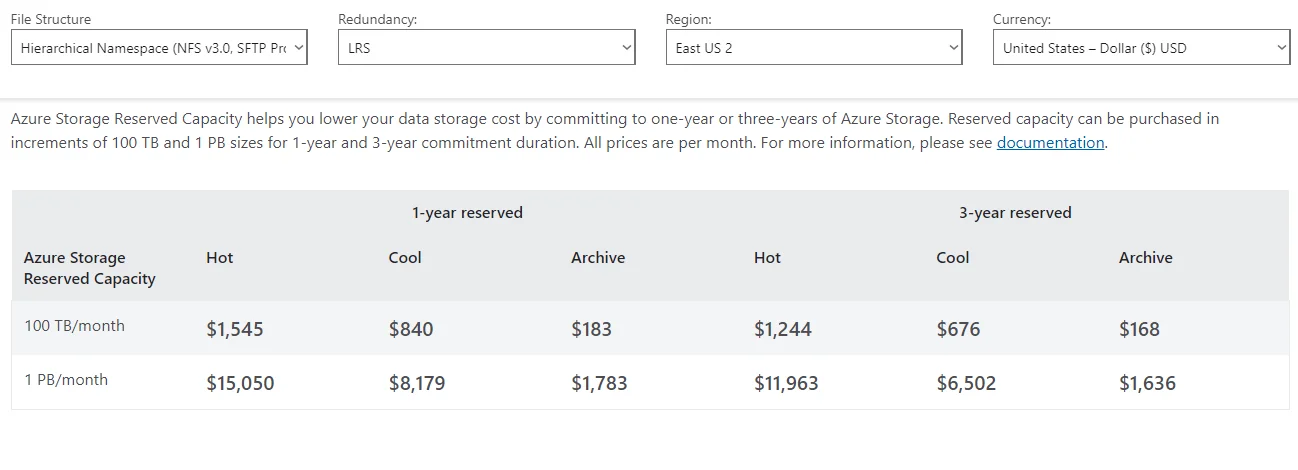Select the $8,179 price cell

point(417,383)
